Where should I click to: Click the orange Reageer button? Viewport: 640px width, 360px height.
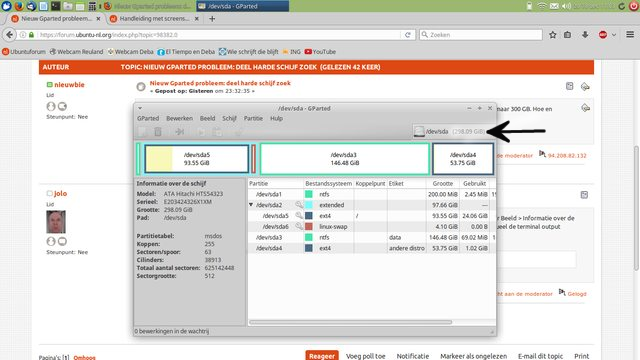[322, 356]
